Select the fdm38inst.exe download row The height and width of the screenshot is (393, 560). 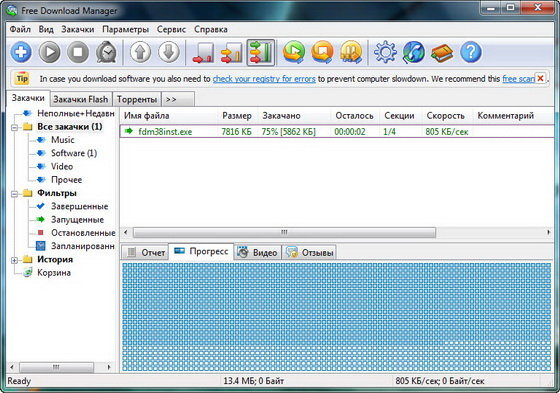pyautogui.click(x=337, y=131)
